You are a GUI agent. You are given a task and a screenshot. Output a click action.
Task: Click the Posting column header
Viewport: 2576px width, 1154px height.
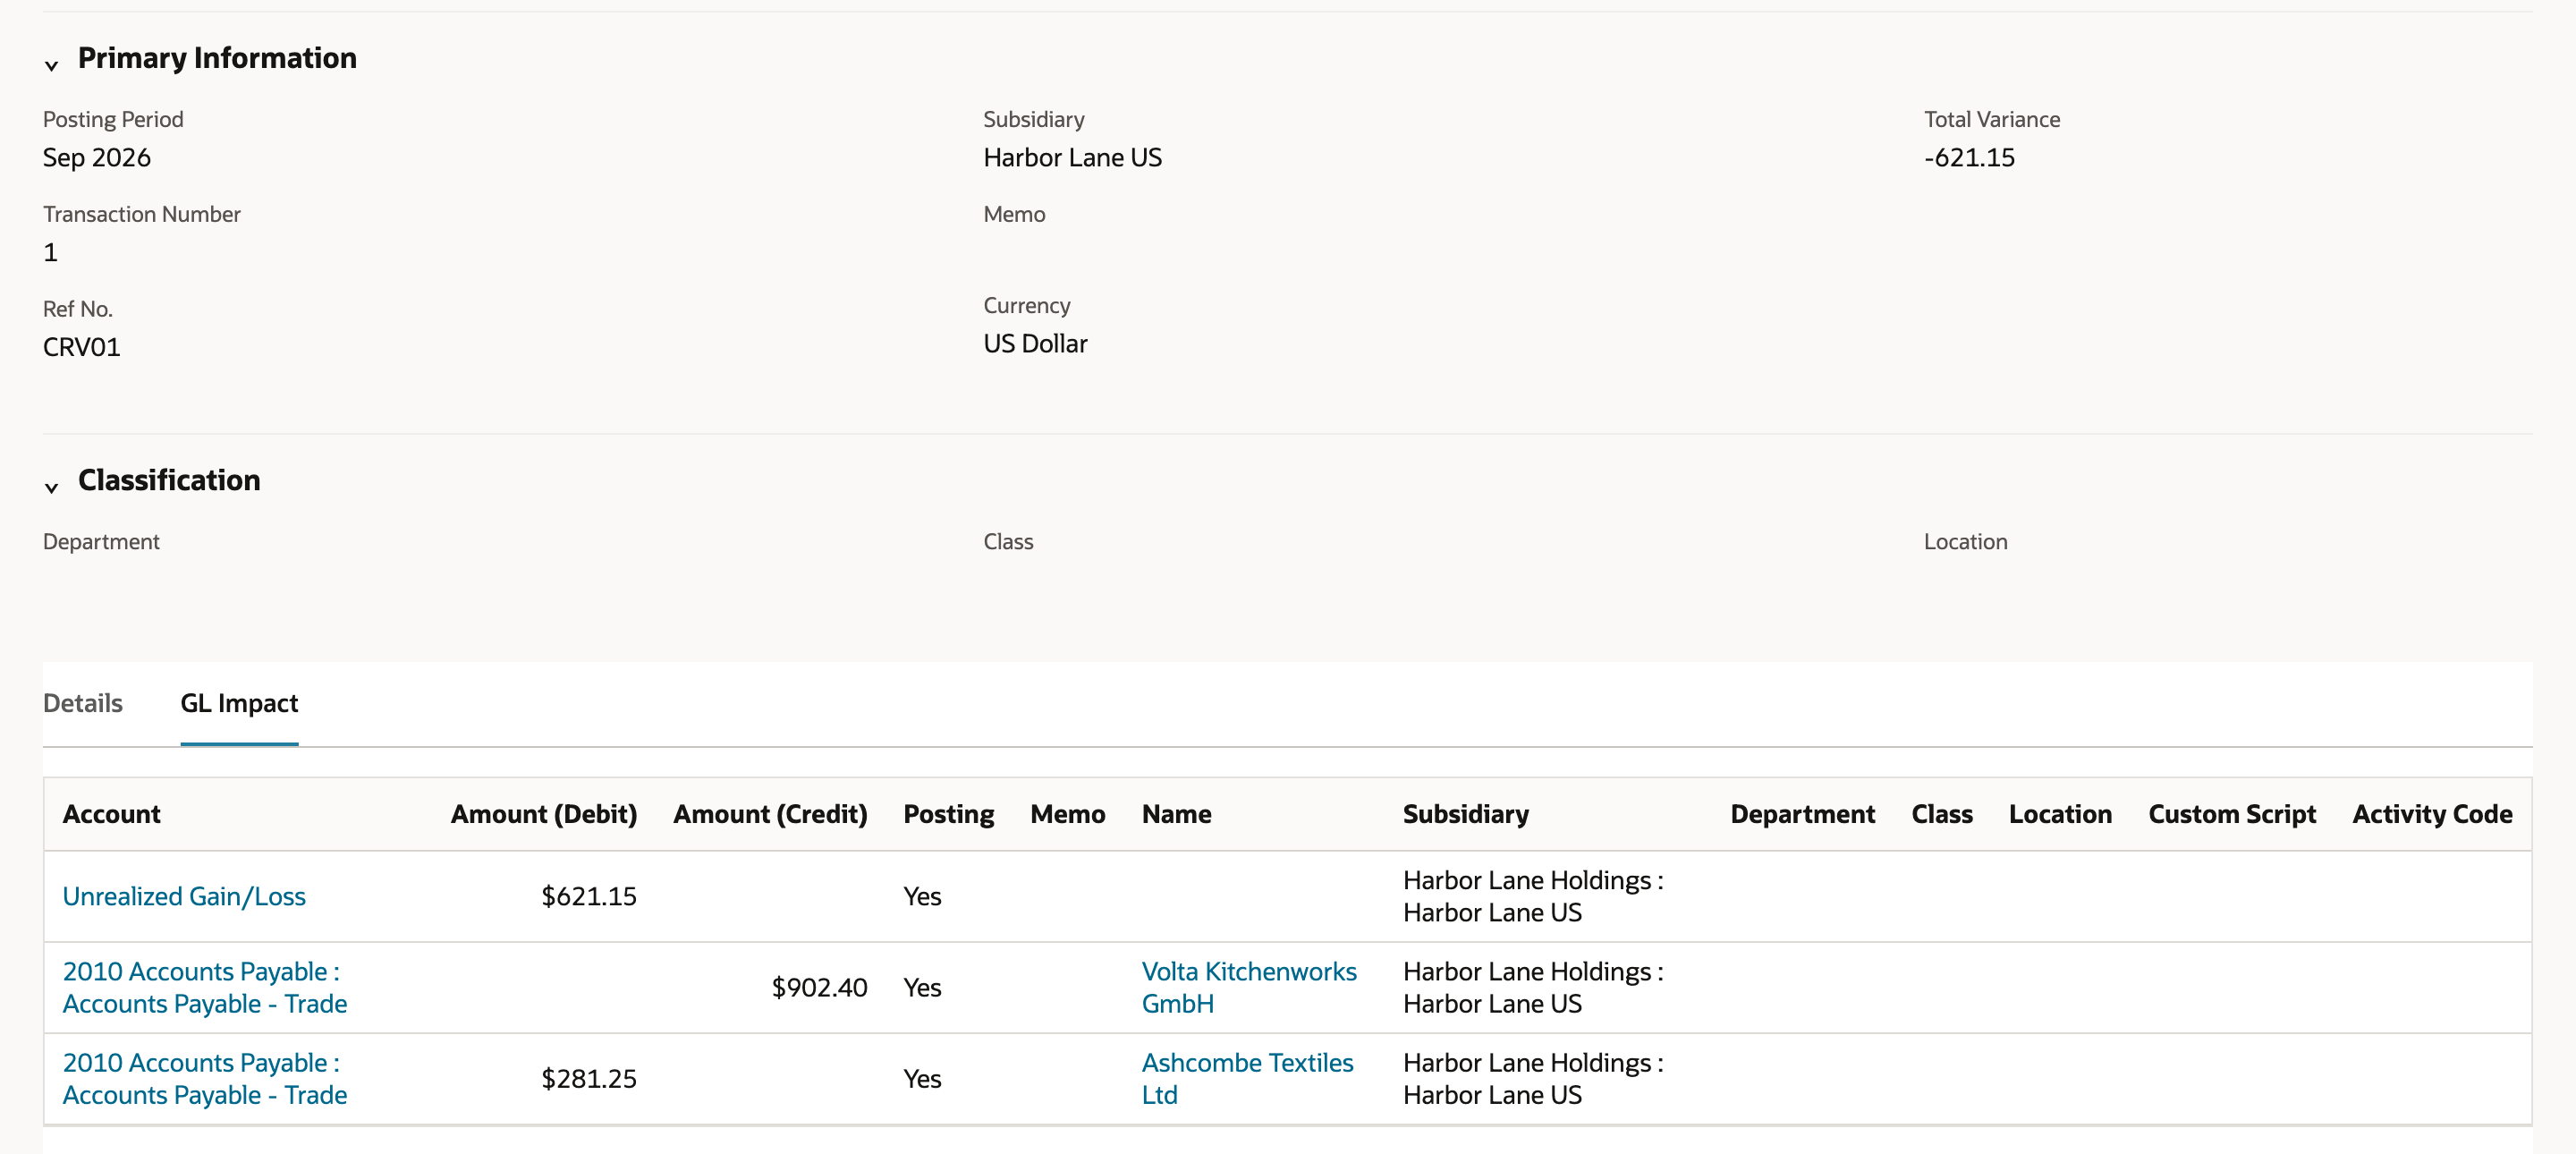point(949,814)
